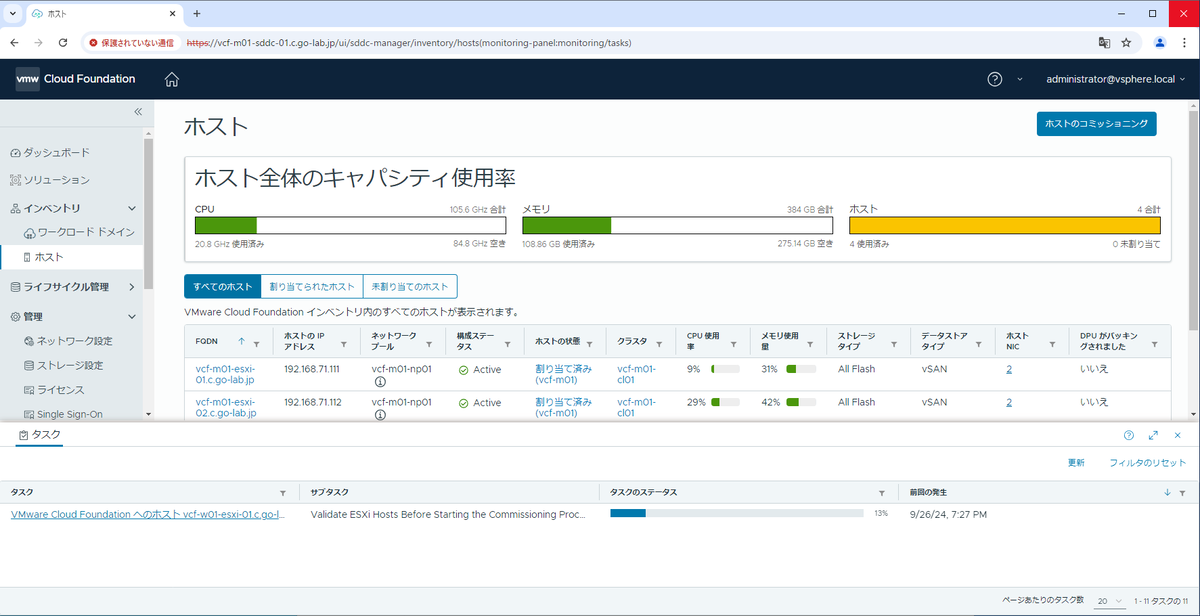Open the VMware Cloud Foundation home icon
Screen dimensions: 1200x616
[x=171, y=79]
